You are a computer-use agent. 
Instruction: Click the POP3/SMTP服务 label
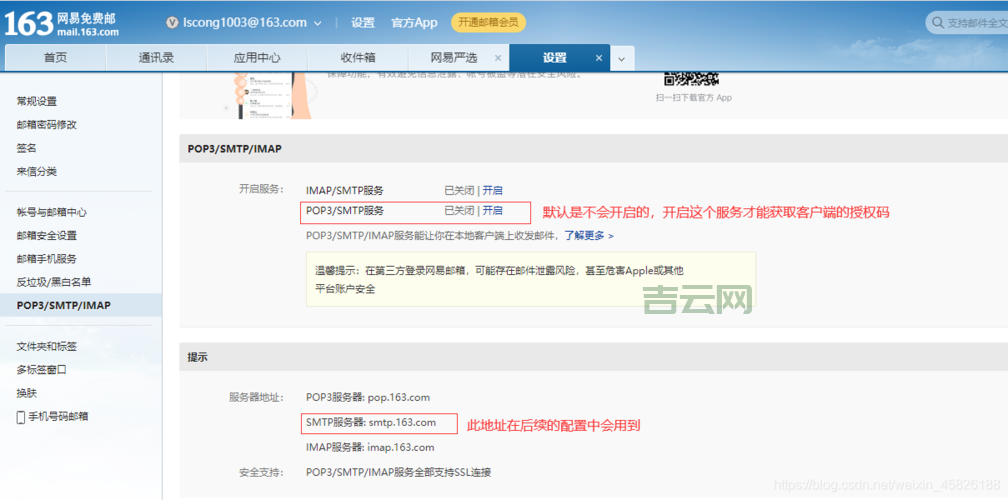(345, 210)
